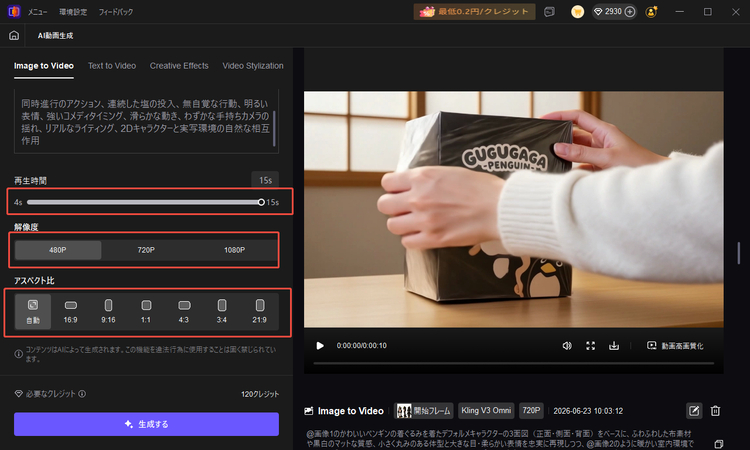Choose 自動 aspect ratio
This screenshot has width=750, height=450.
pos(33,311)
